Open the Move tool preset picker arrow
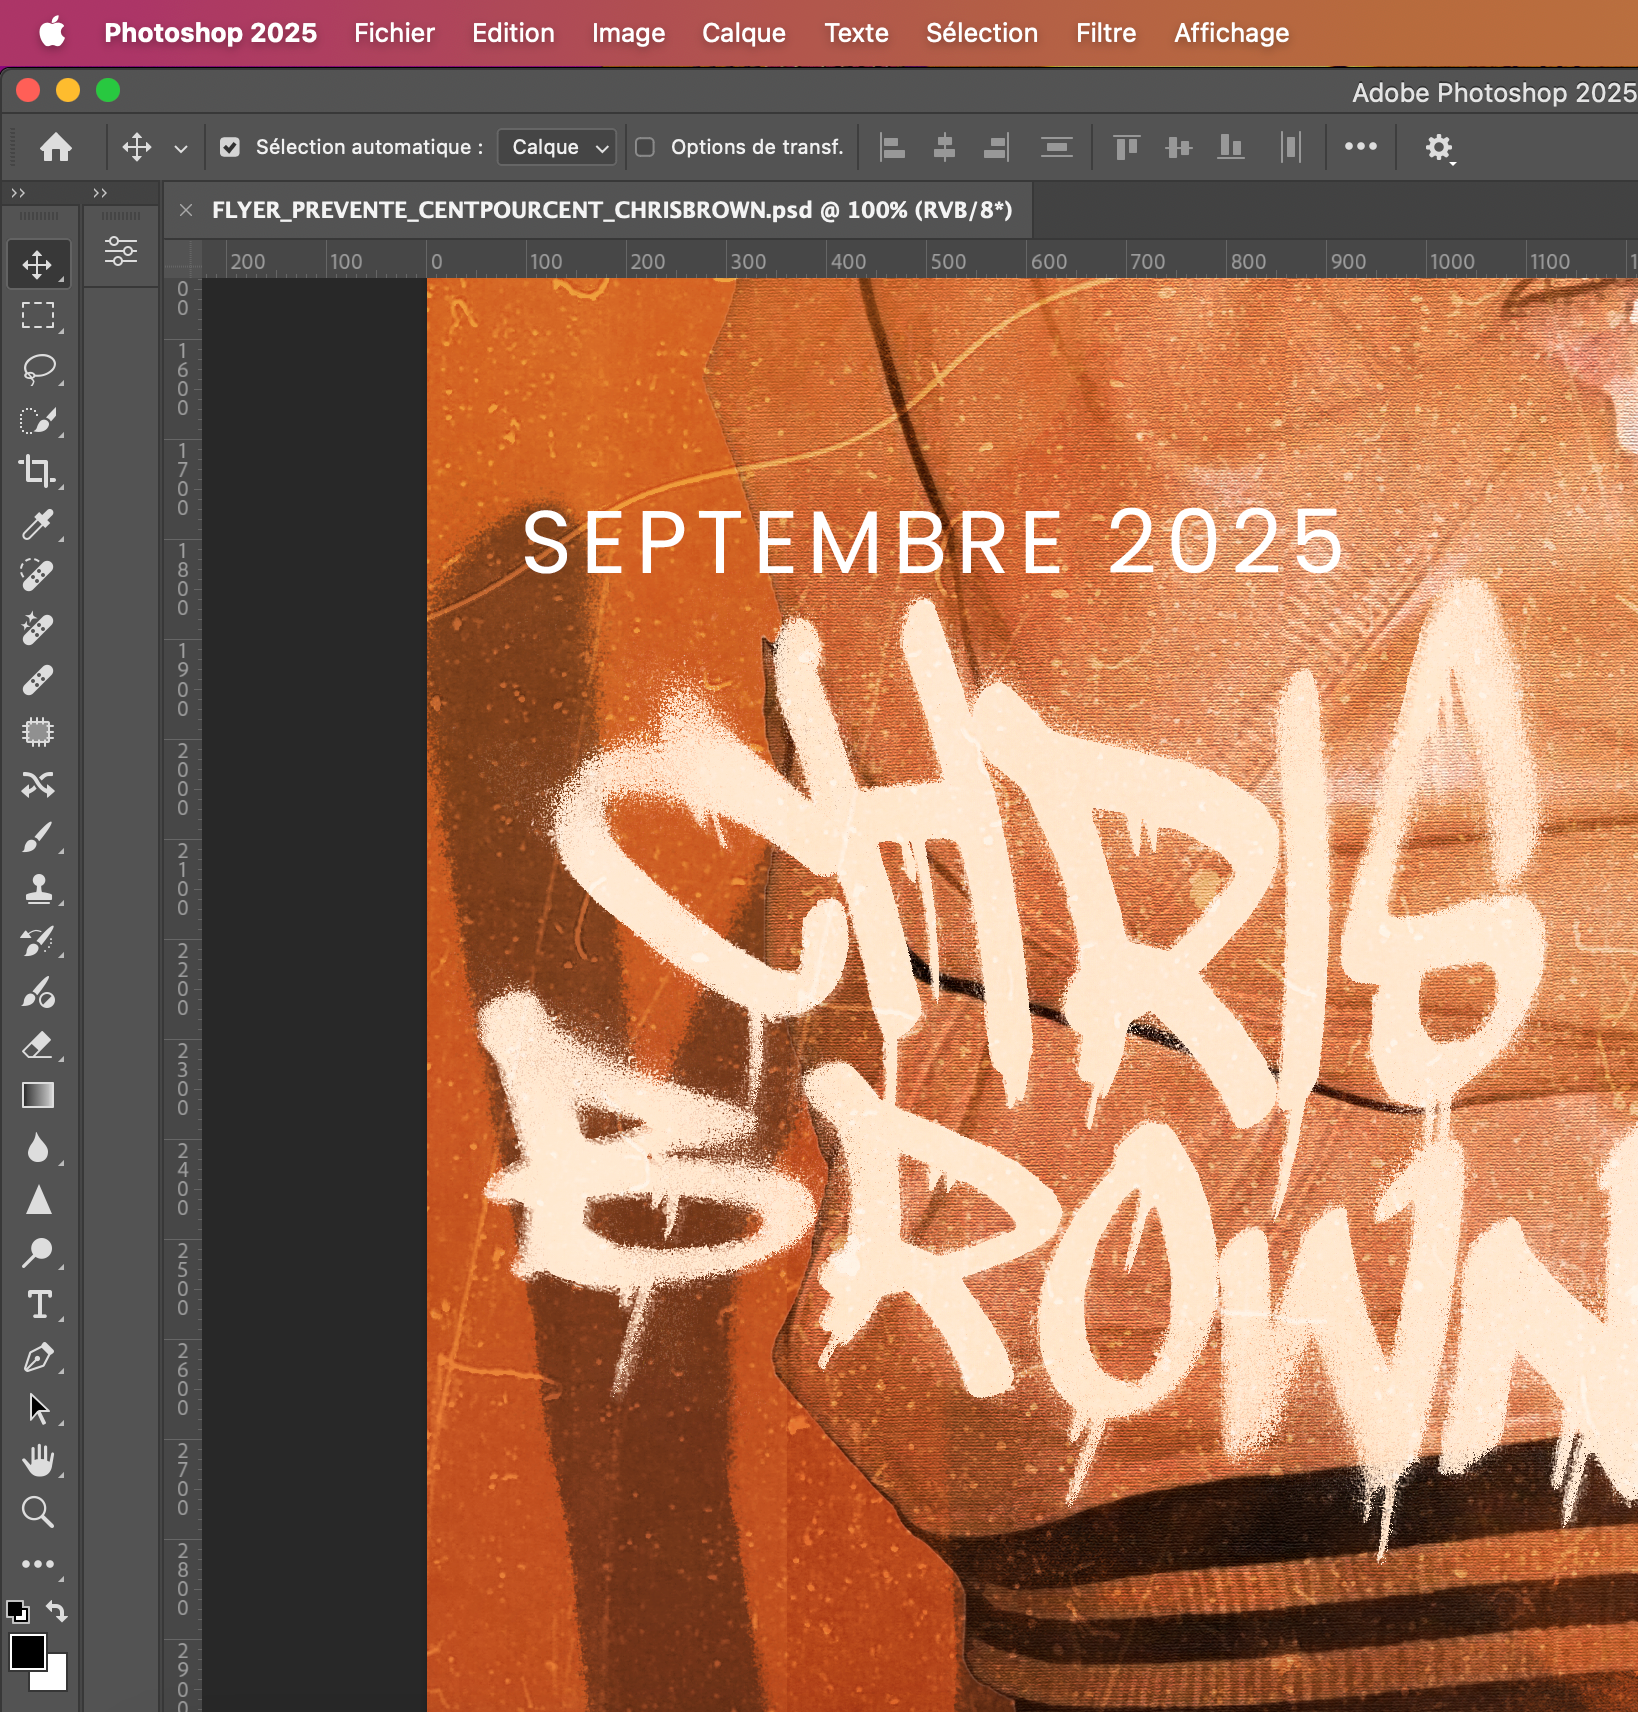Screen dimensions: 1638x1712 (x=181, y=148)
